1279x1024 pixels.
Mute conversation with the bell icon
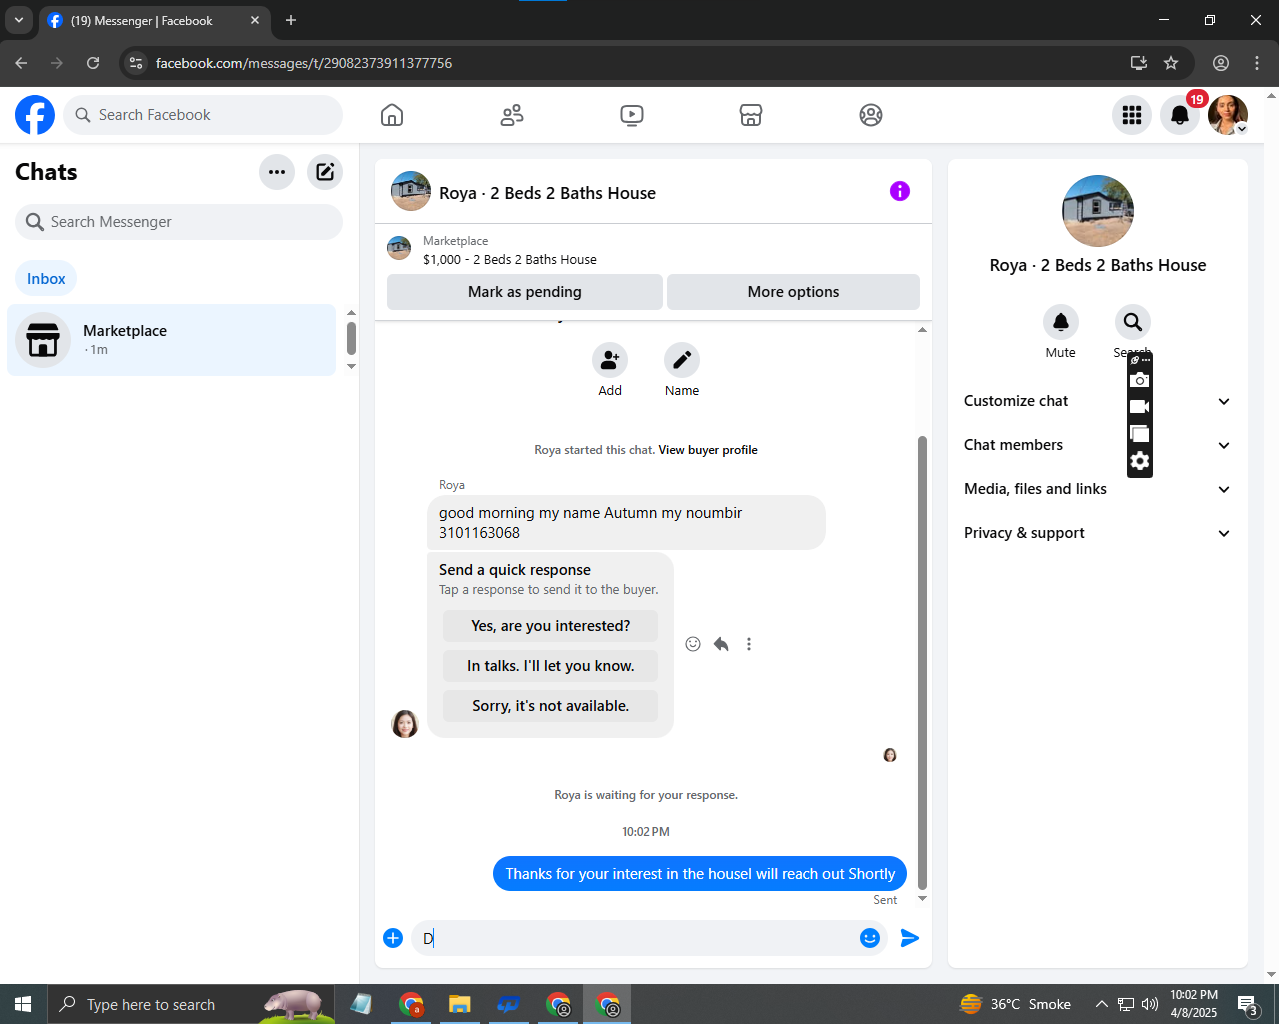tap(1061, 322)
